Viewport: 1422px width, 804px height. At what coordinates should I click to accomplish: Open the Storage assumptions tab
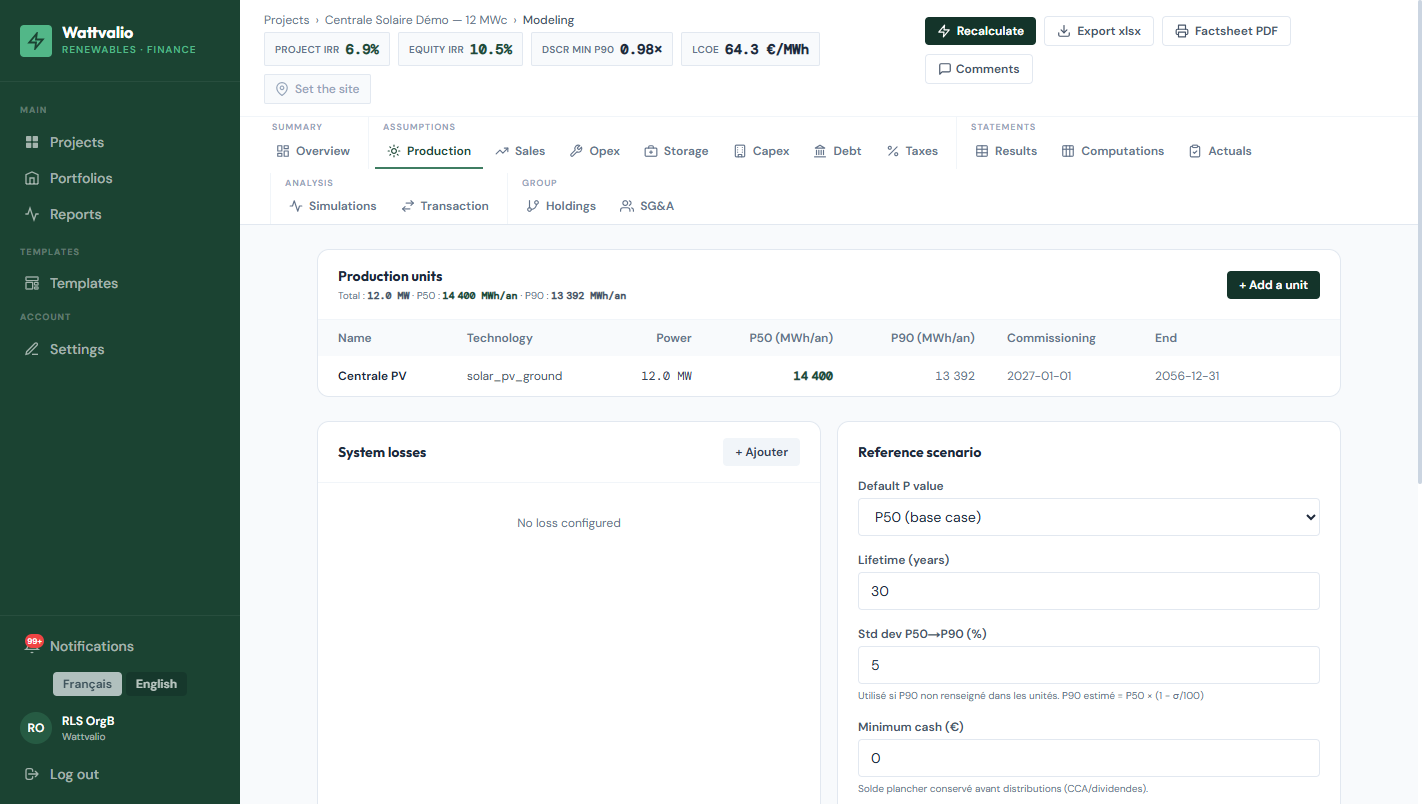[676, 151]
